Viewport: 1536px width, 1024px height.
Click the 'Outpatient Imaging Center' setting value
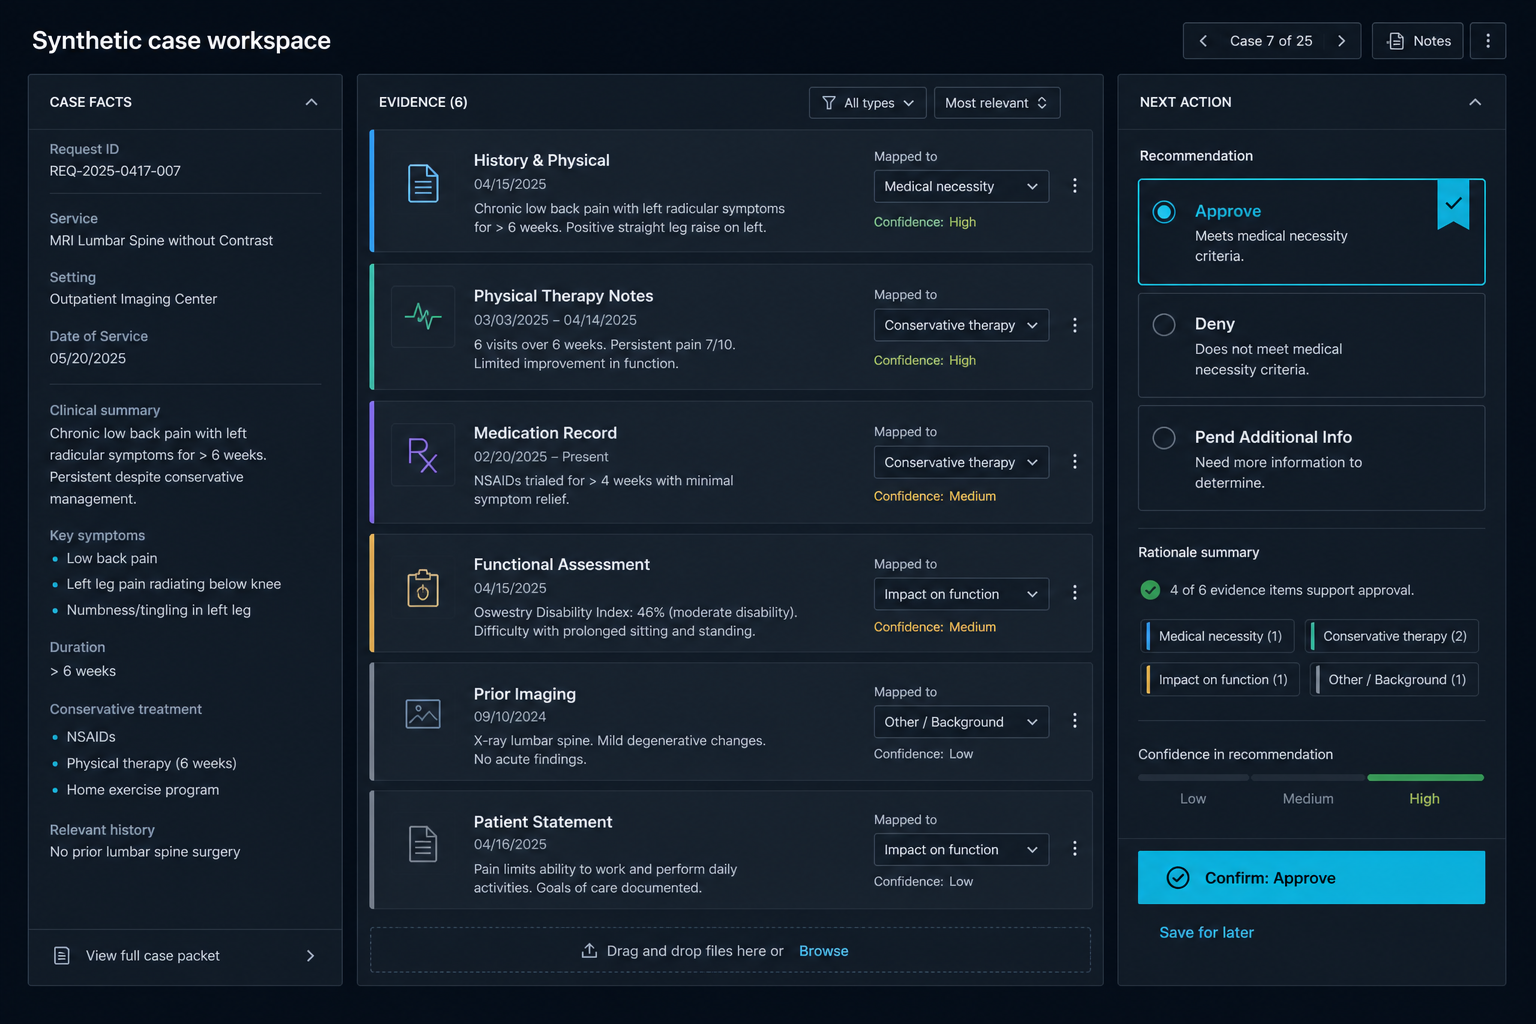[x=133, y=299]
